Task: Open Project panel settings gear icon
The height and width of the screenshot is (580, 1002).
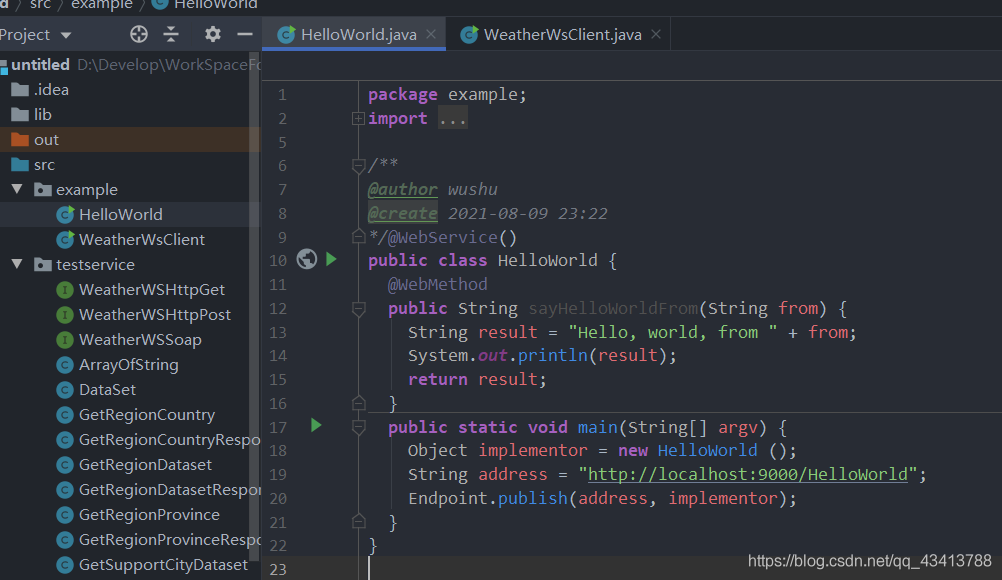Action: pyautogui.click(x=211, y=33)
